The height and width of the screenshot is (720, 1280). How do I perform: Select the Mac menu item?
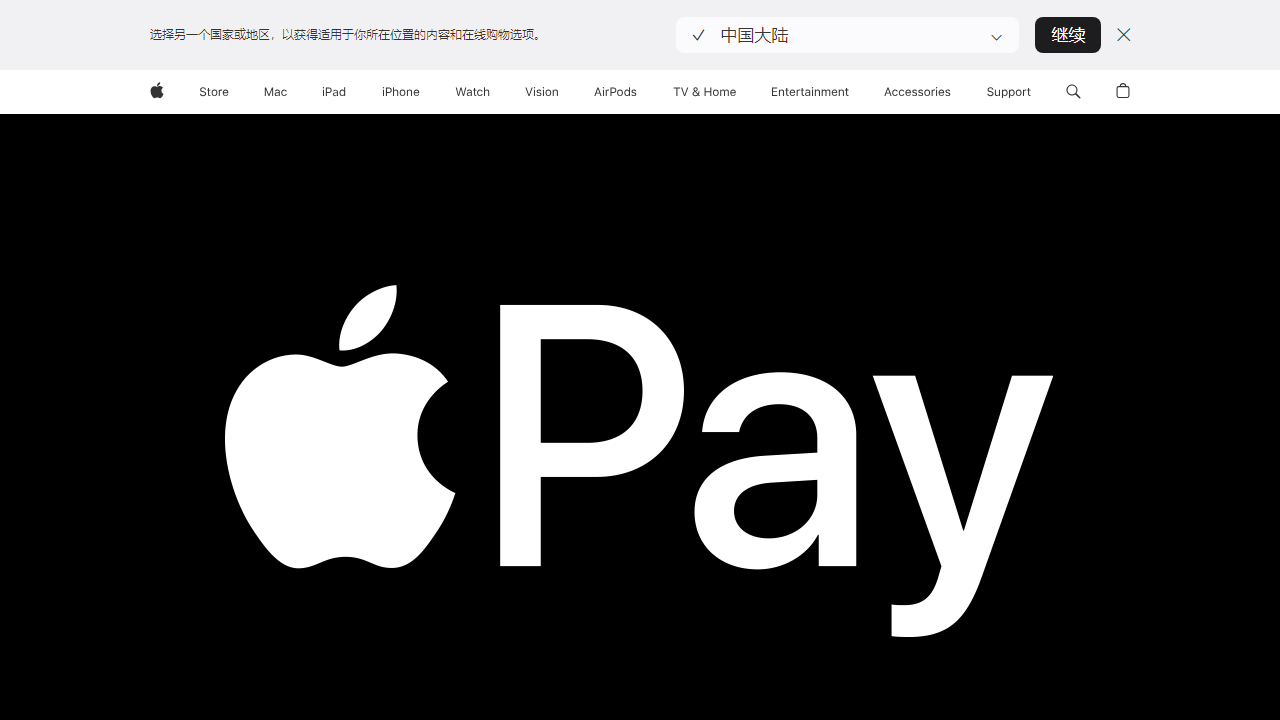(274, 91)
